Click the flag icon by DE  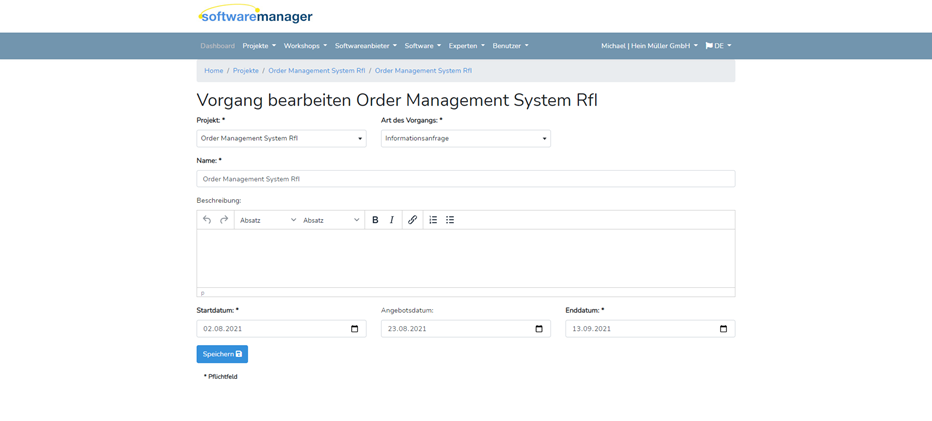[709, 46]
